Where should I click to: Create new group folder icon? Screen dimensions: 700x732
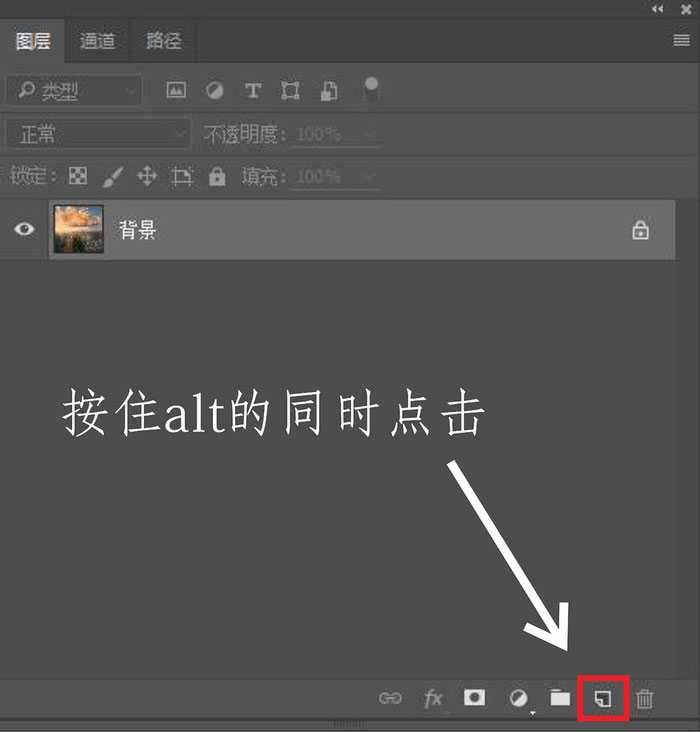coord(560,698)
